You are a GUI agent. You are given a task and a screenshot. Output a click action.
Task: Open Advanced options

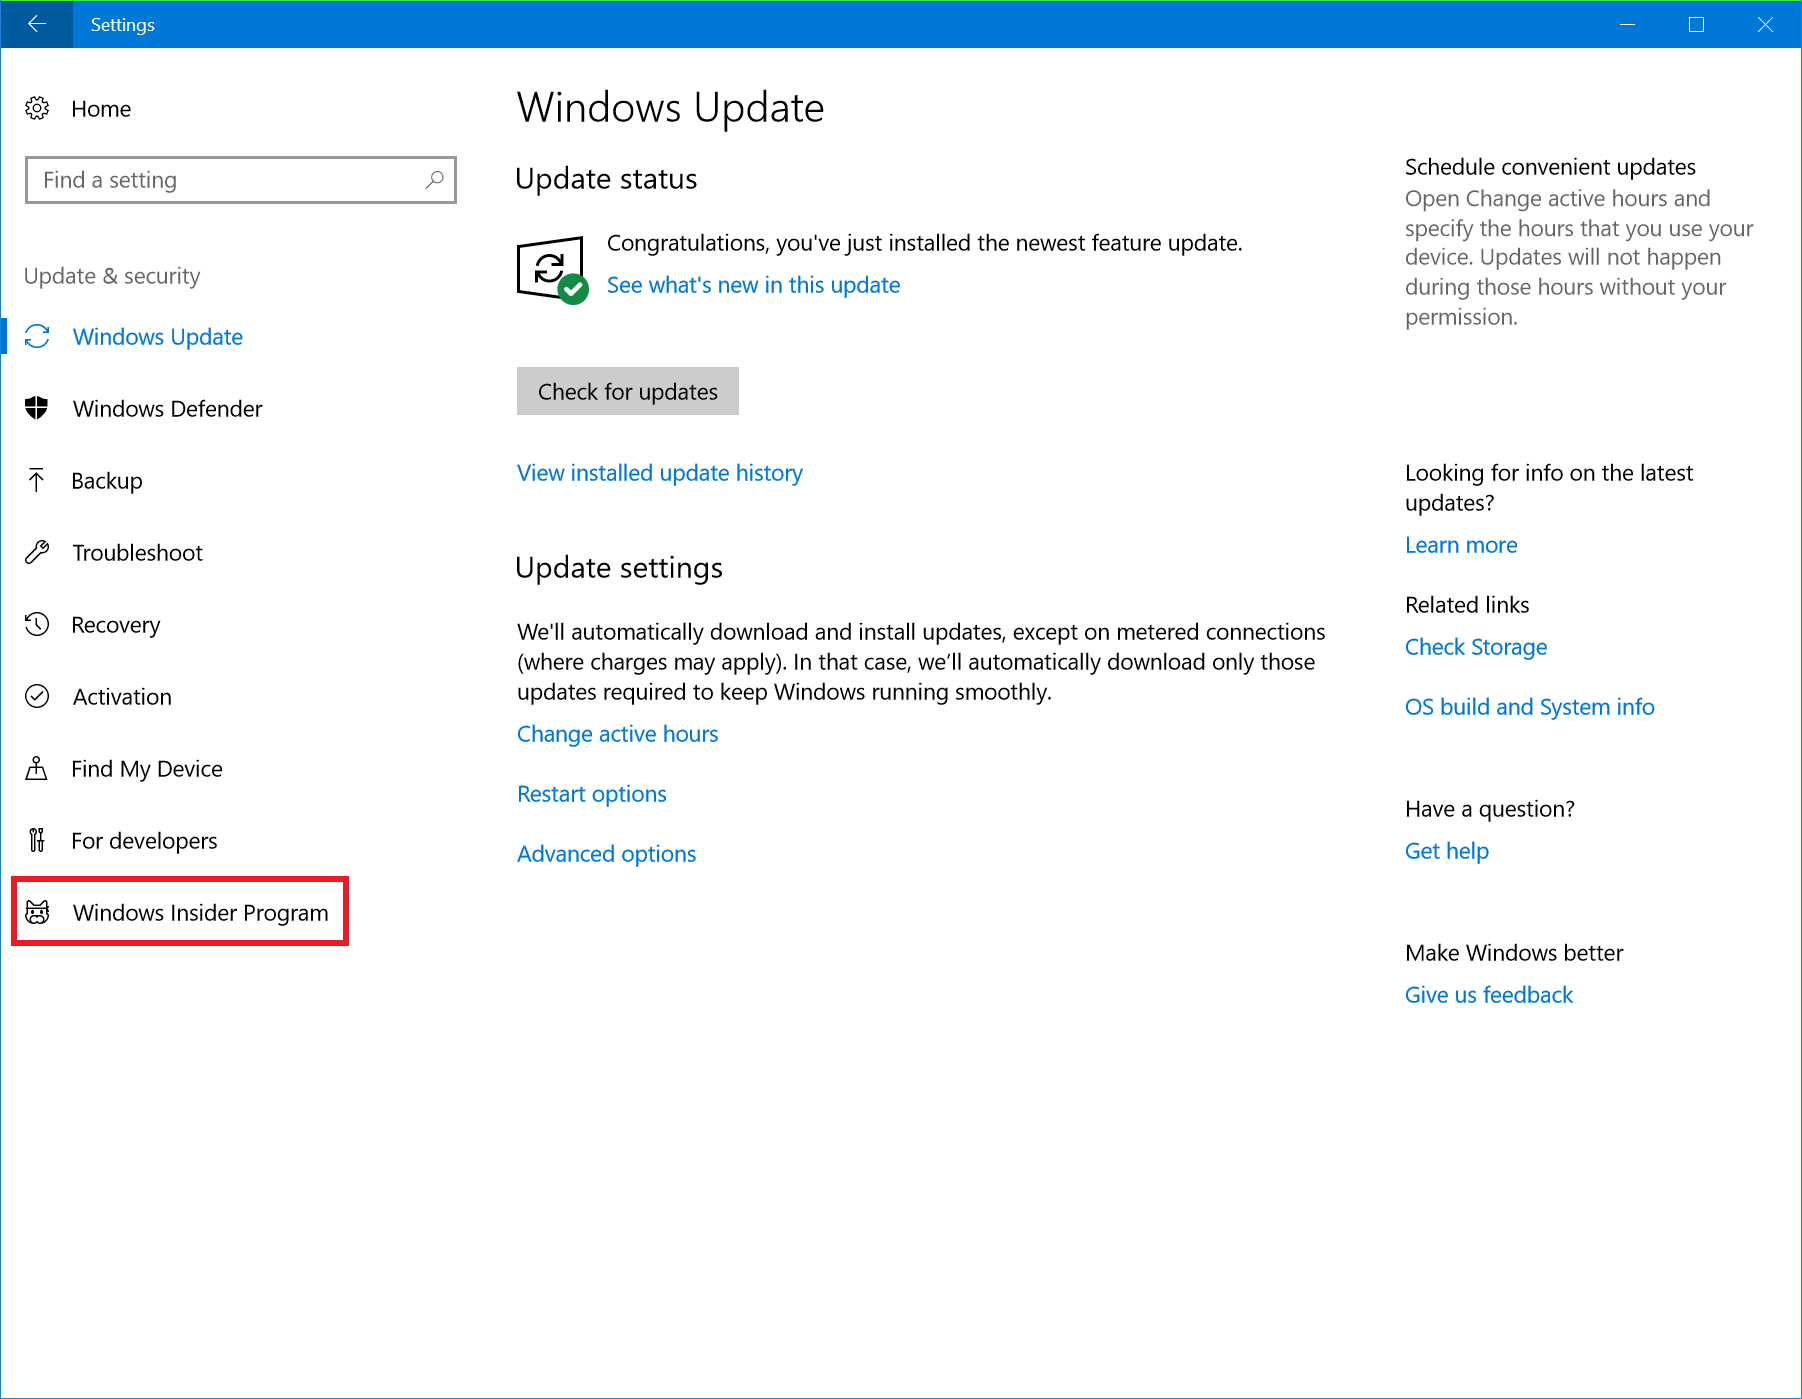click(x=606, y=853)
